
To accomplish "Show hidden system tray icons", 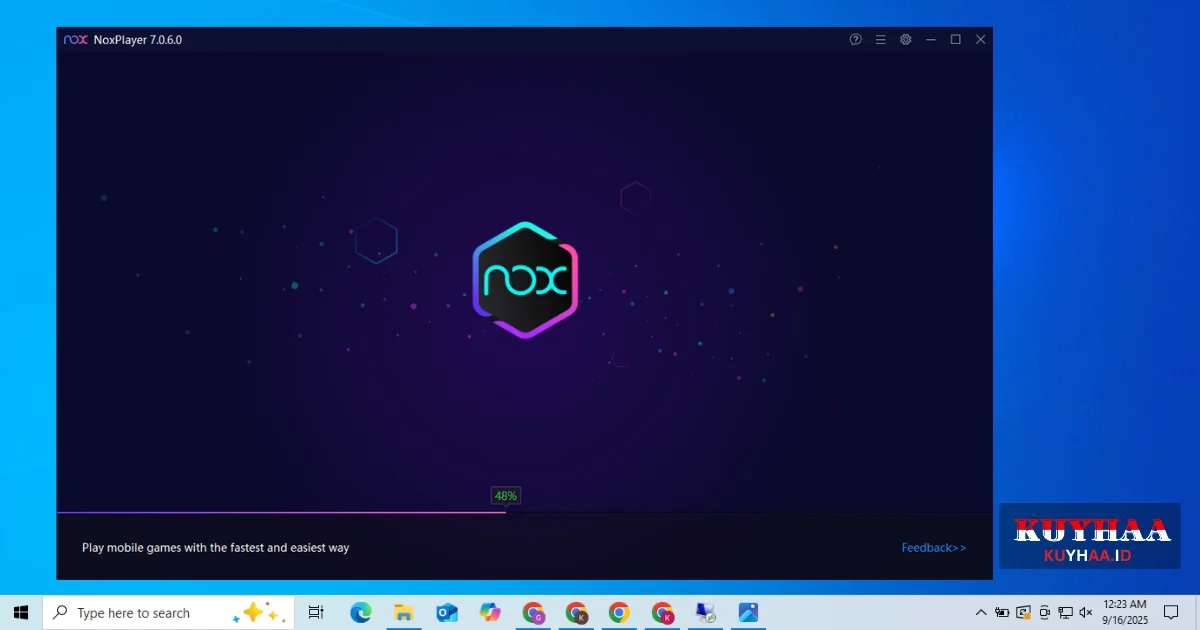I will click(981, 612).
